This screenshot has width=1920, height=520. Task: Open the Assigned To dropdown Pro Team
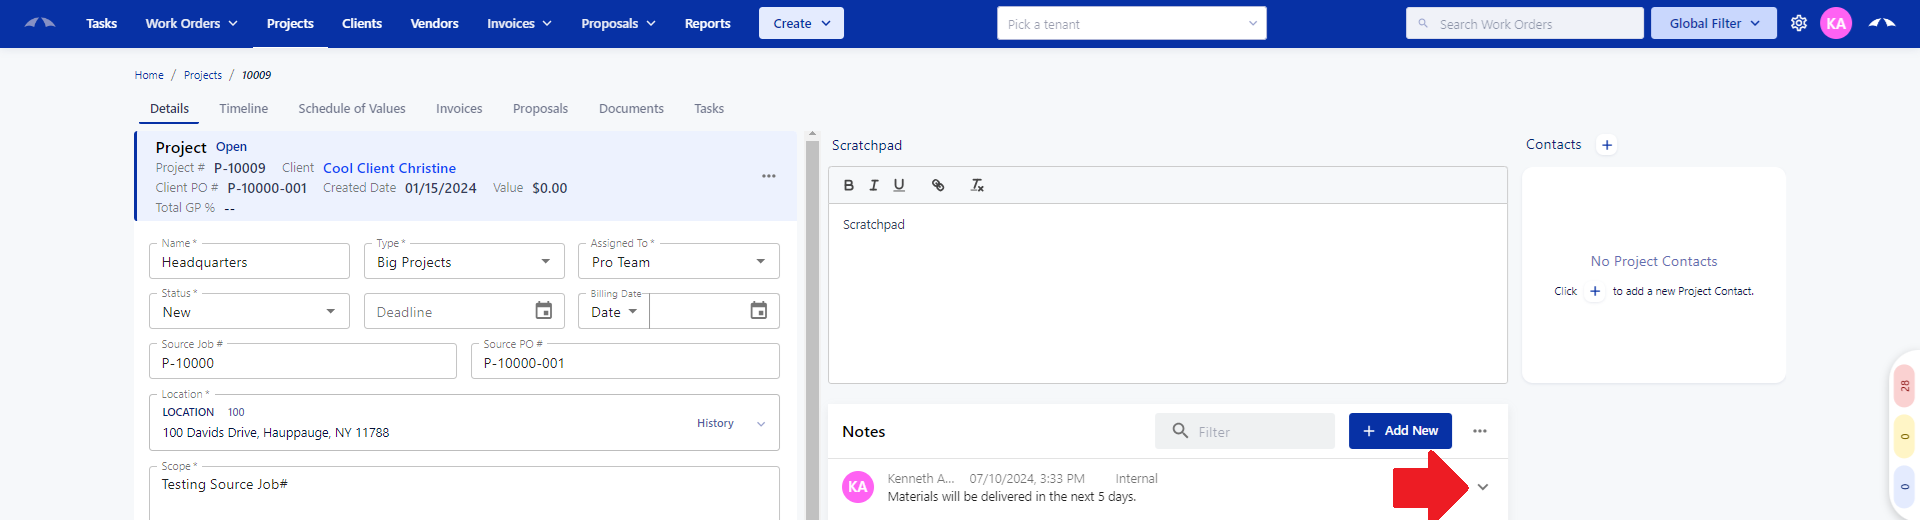pos(679,261)
